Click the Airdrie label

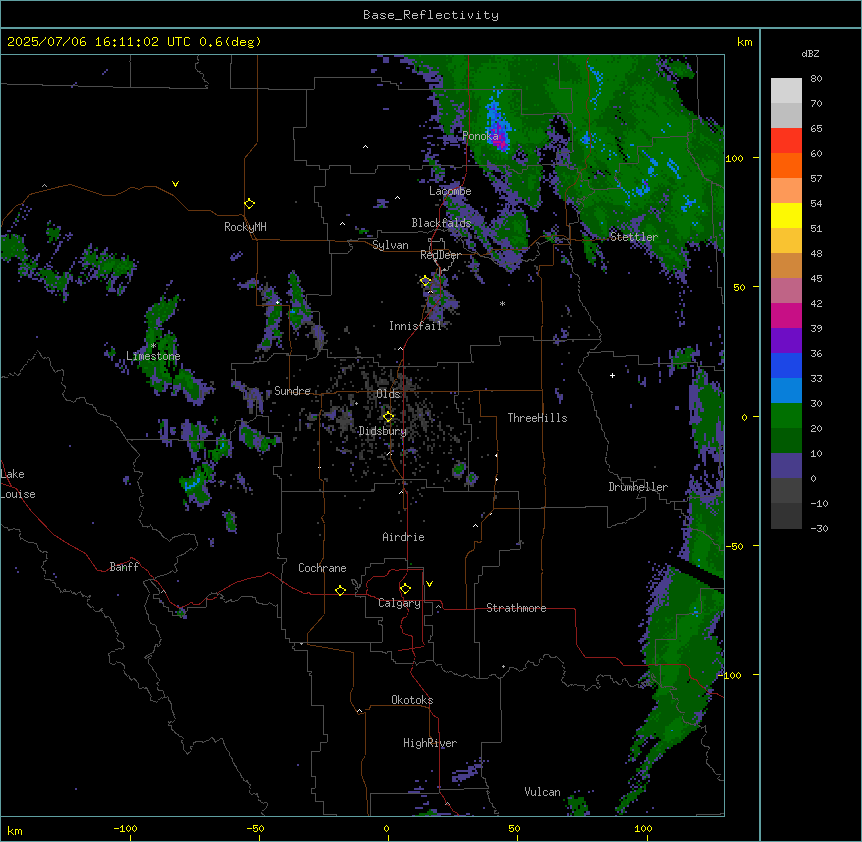coord(403,537)
